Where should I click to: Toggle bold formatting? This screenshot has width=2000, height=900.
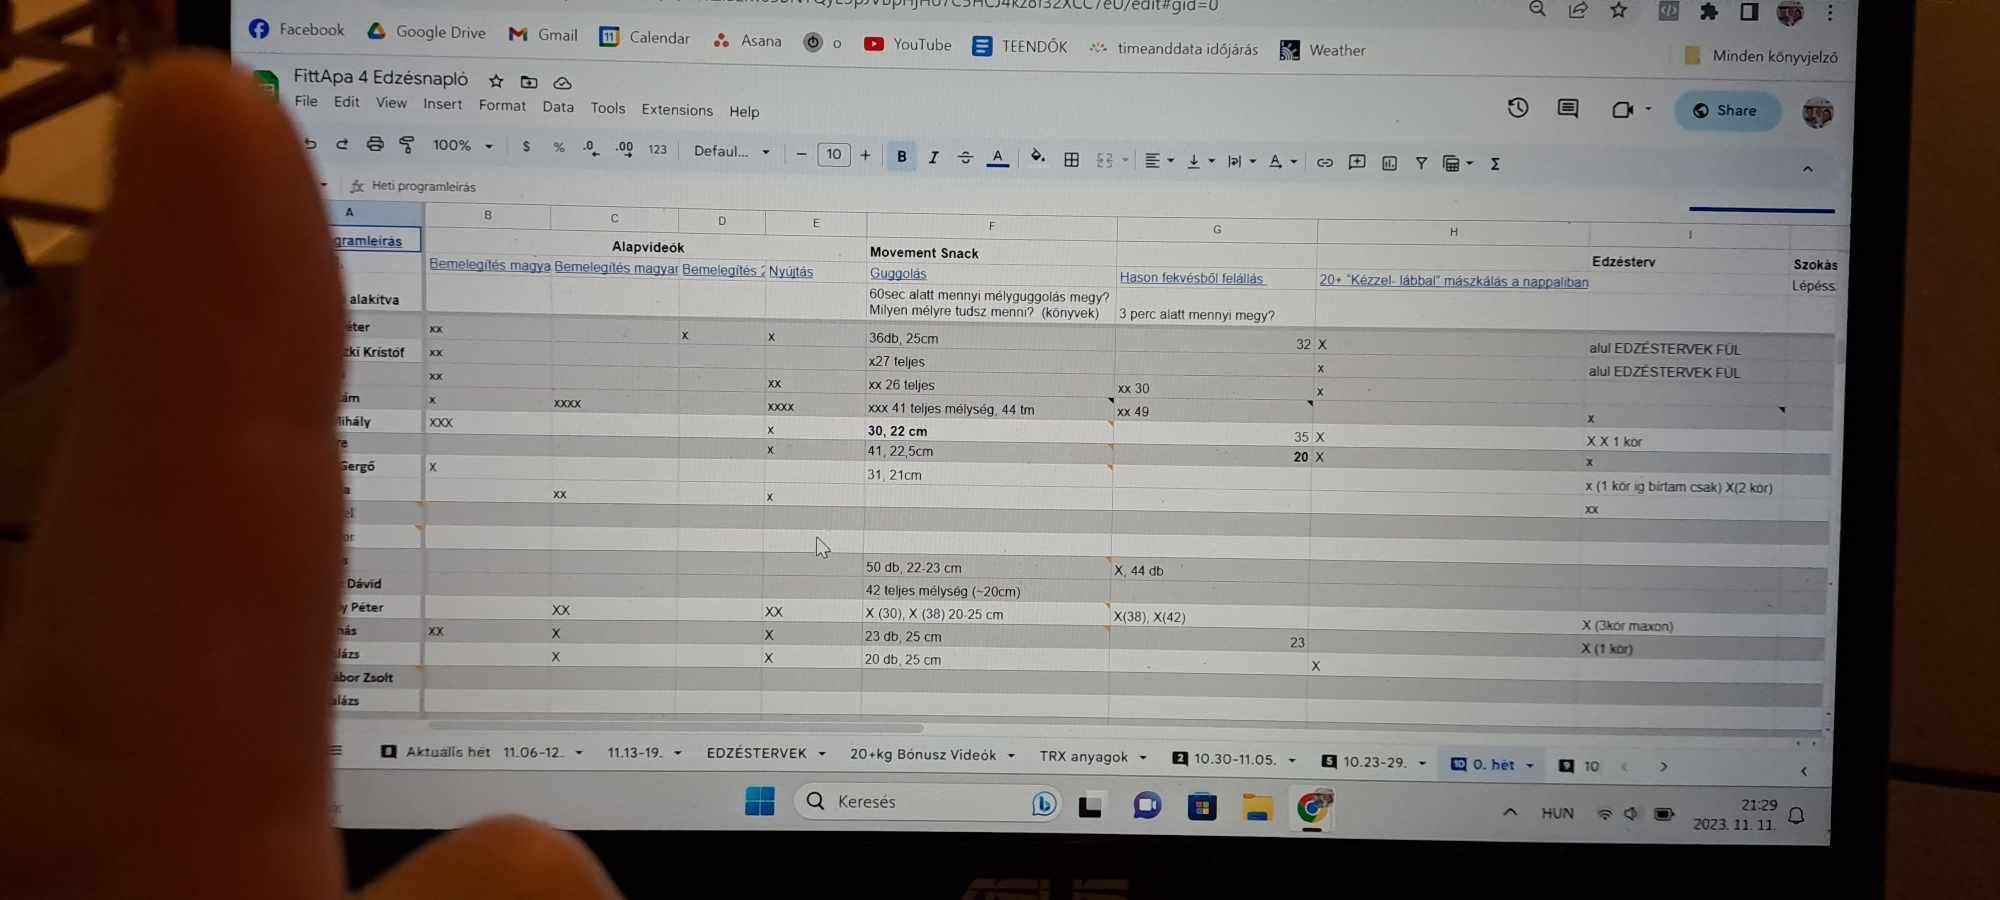[901, 157]
